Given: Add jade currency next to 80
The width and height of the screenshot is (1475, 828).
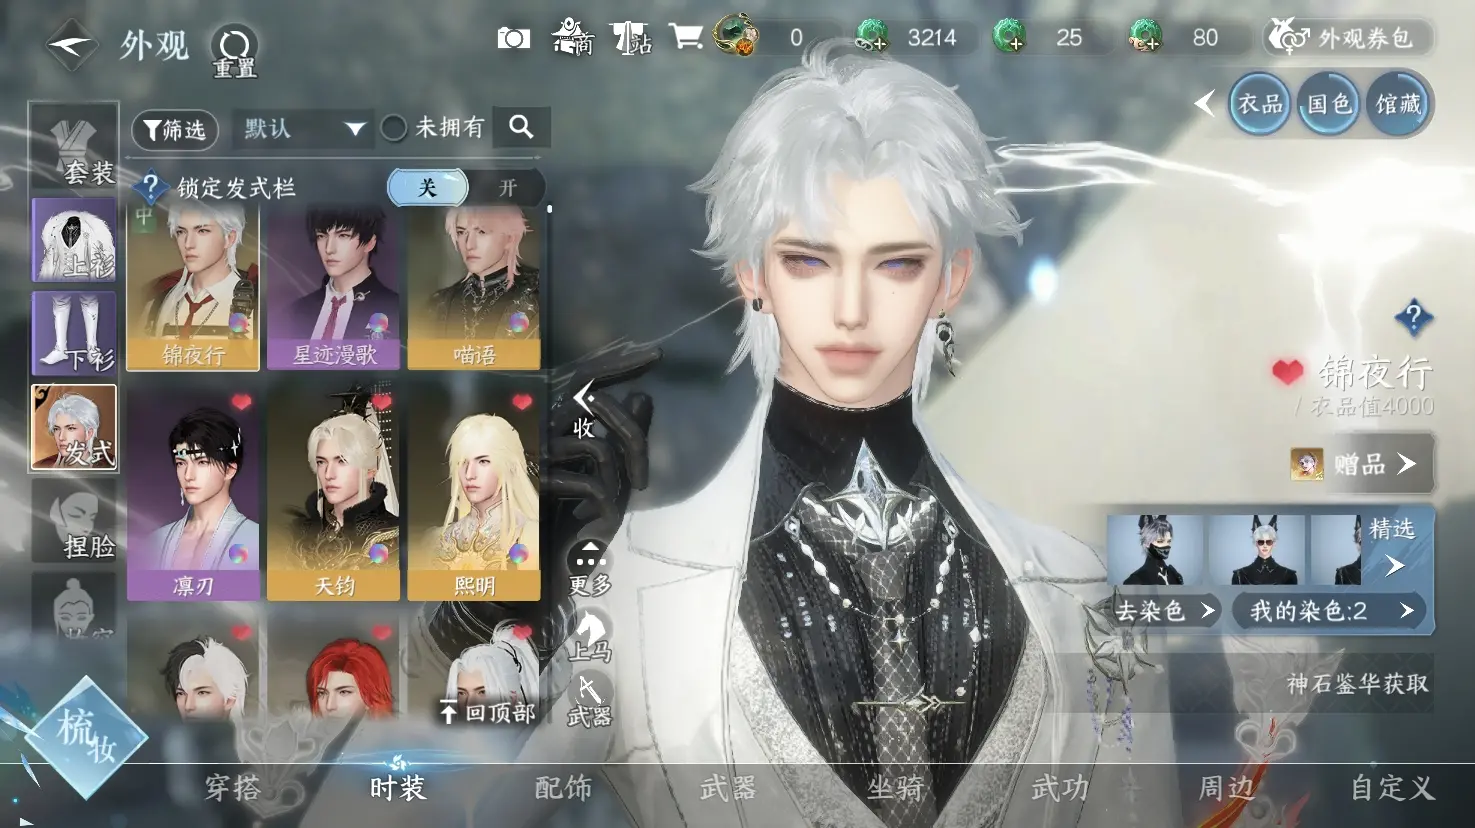Looking at the screenshot, I should click(1145, 37).
